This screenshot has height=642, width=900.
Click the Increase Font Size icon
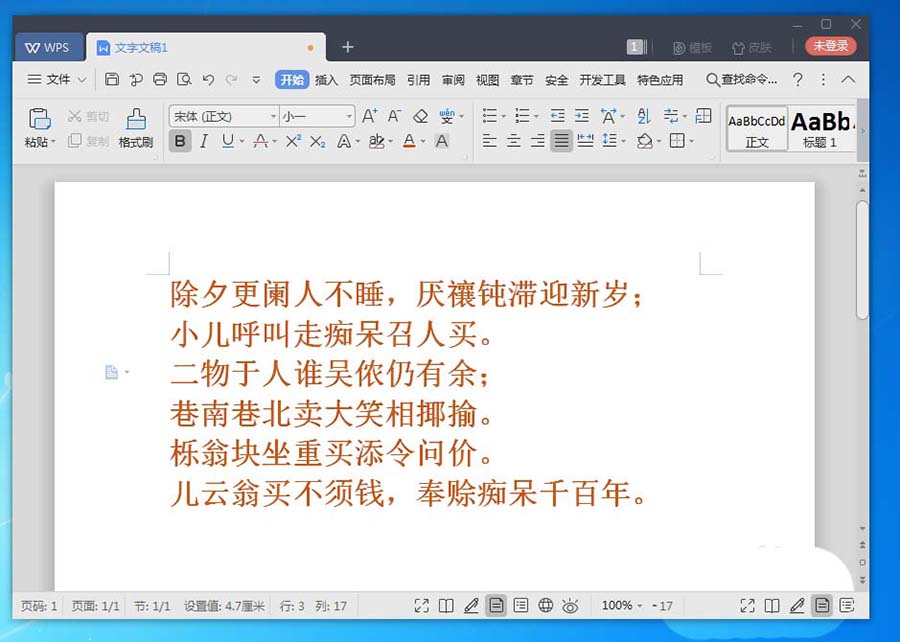[x=371, y=116]
